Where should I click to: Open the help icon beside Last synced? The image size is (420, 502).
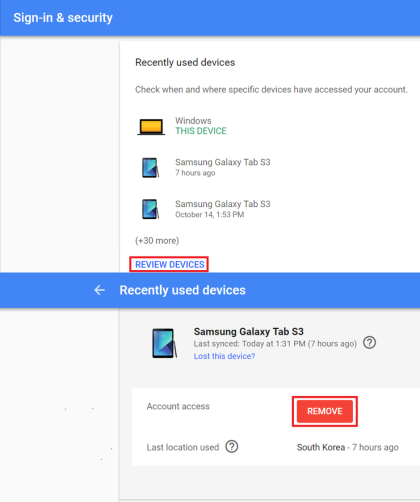coord(369,343)
